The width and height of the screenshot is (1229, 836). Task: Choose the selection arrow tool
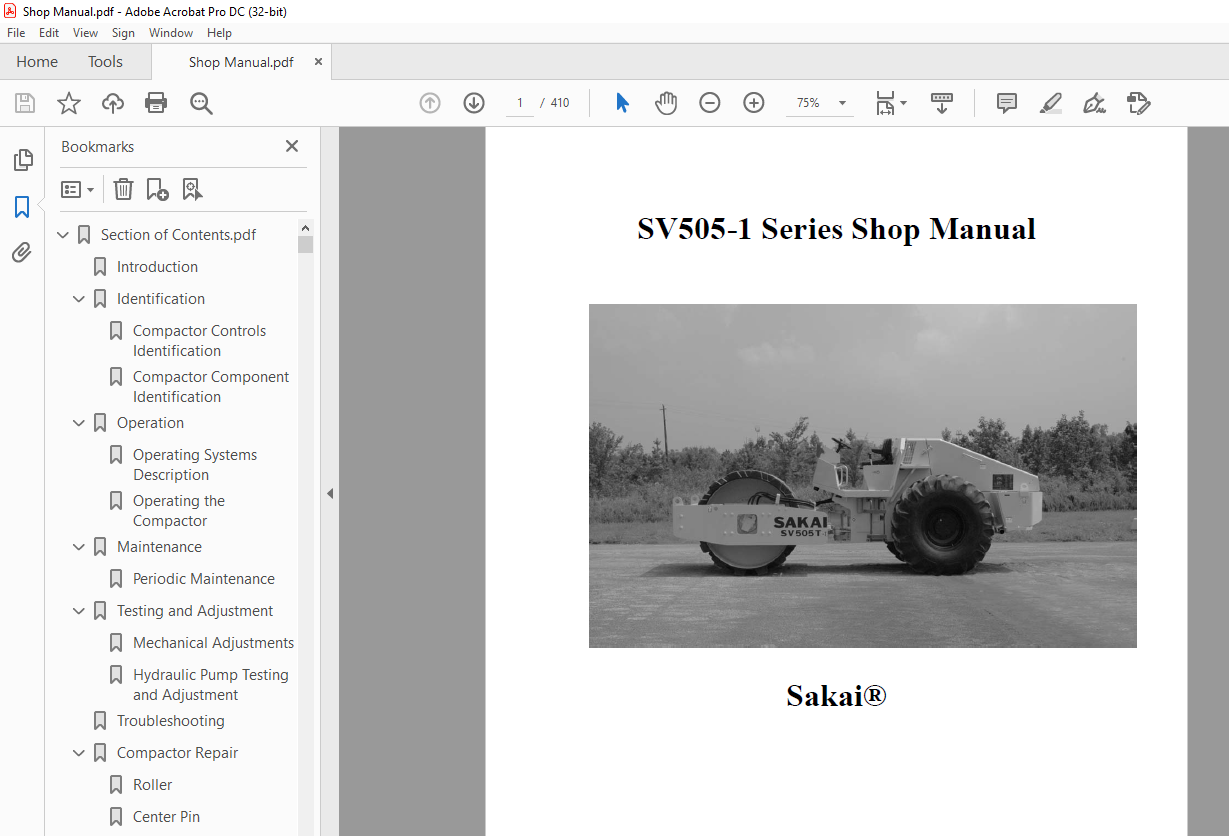(622, 103)
